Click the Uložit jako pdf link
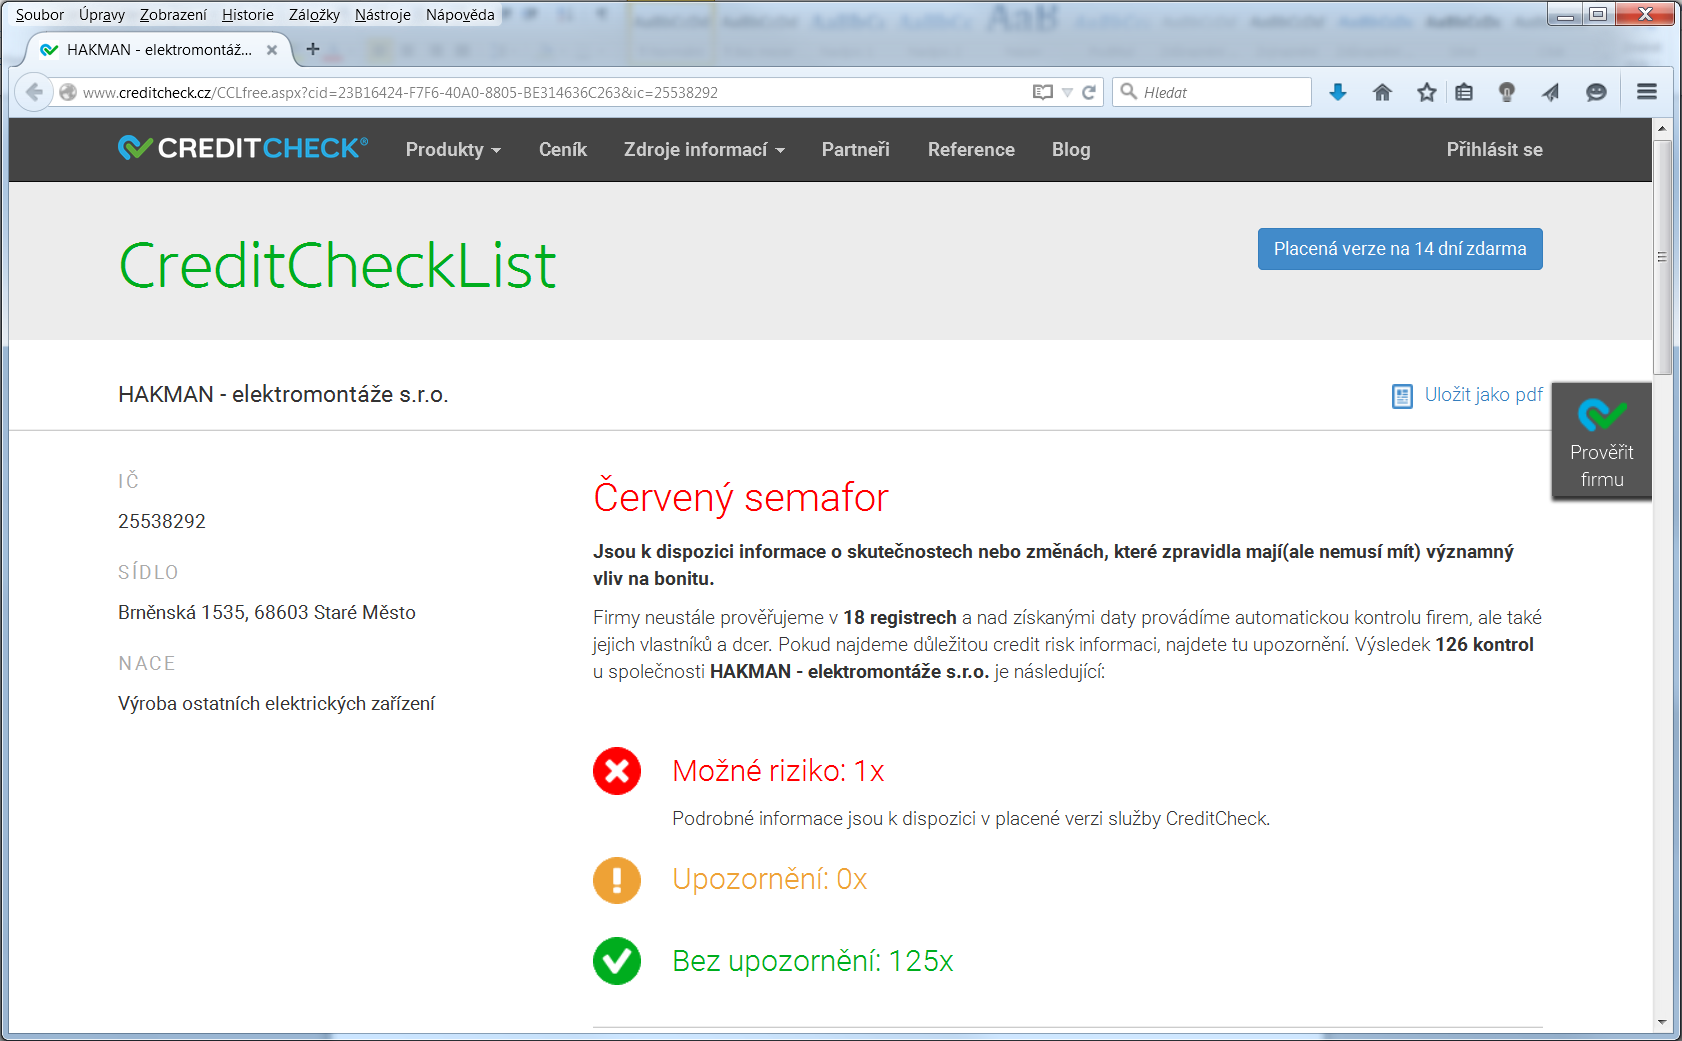This screenshot has width=1682, height=1041. [x=1483, y=395]
